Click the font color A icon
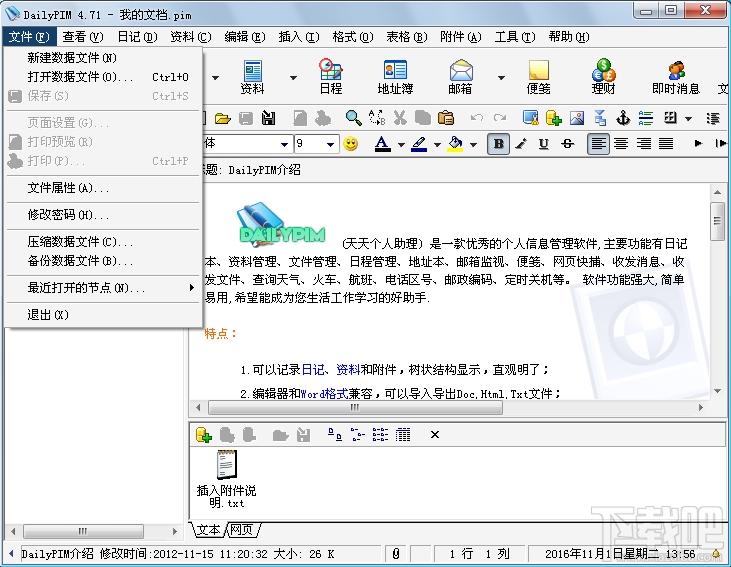 [x=382, y=144]
